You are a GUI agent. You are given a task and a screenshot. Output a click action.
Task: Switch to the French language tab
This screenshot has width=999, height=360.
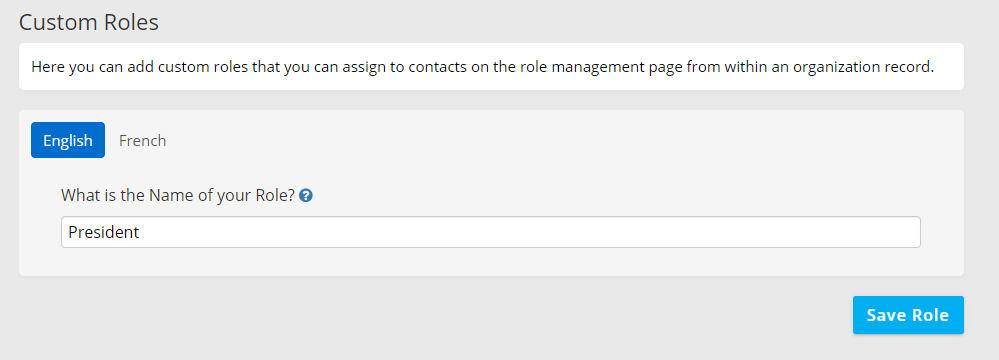(143, 140)
